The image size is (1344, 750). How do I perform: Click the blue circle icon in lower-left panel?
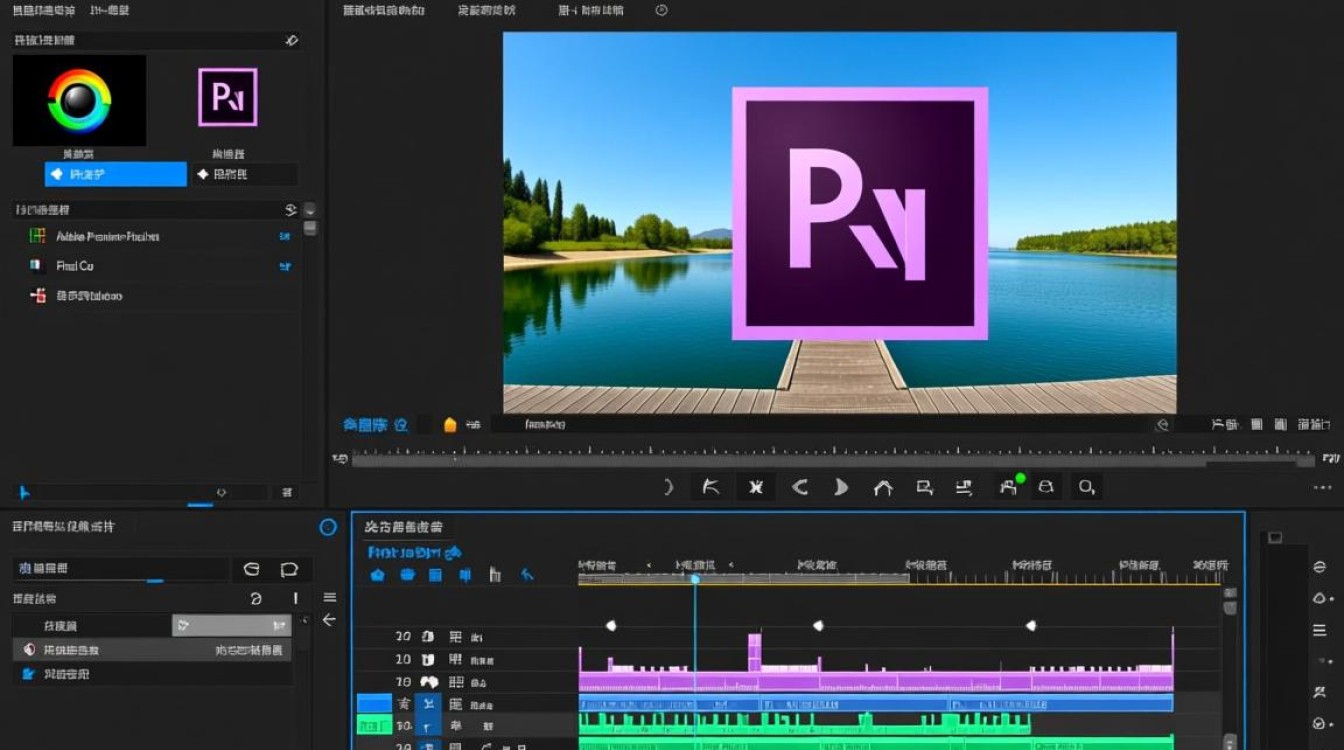point(328,527)
